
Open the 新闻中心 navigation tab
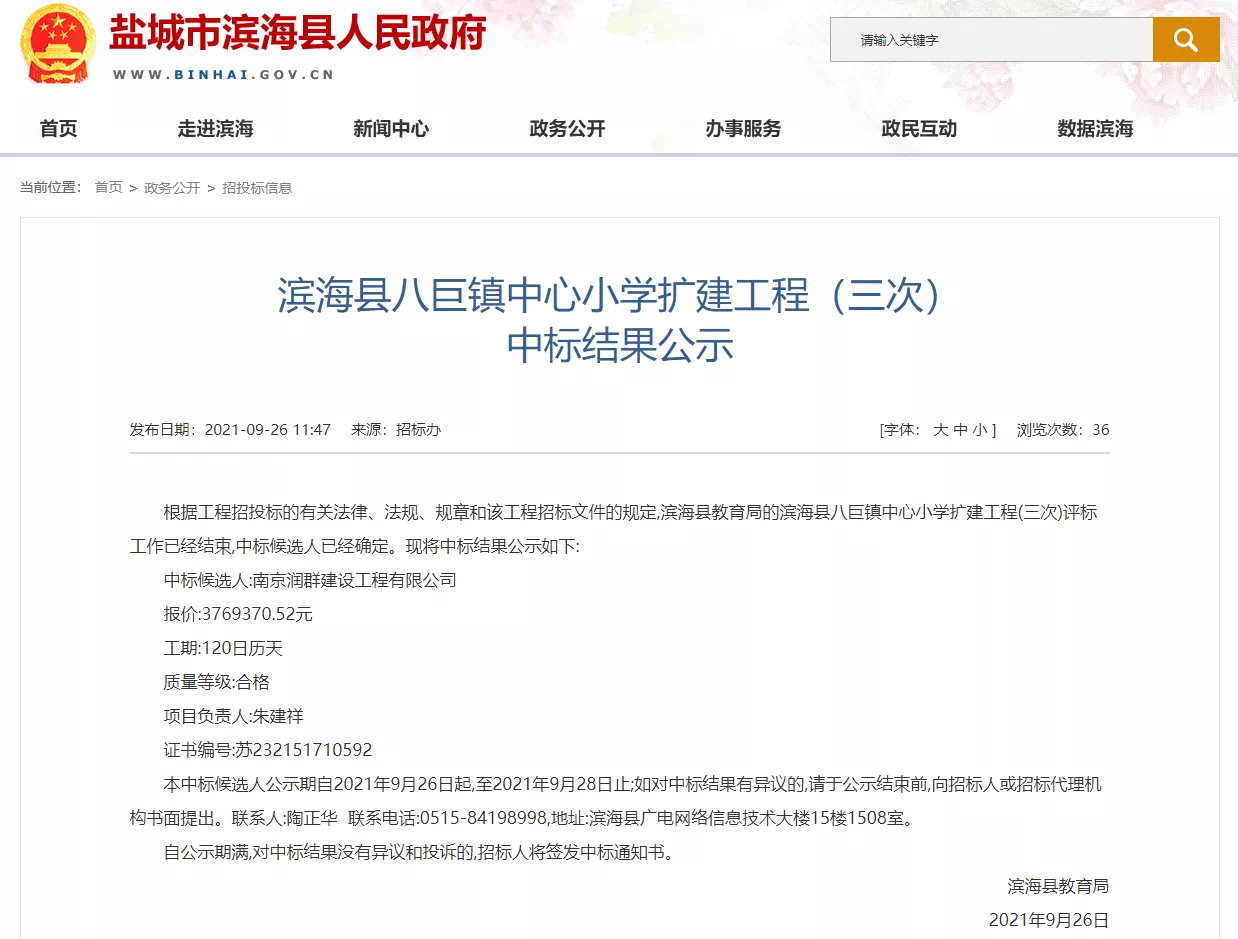(391, 129)
